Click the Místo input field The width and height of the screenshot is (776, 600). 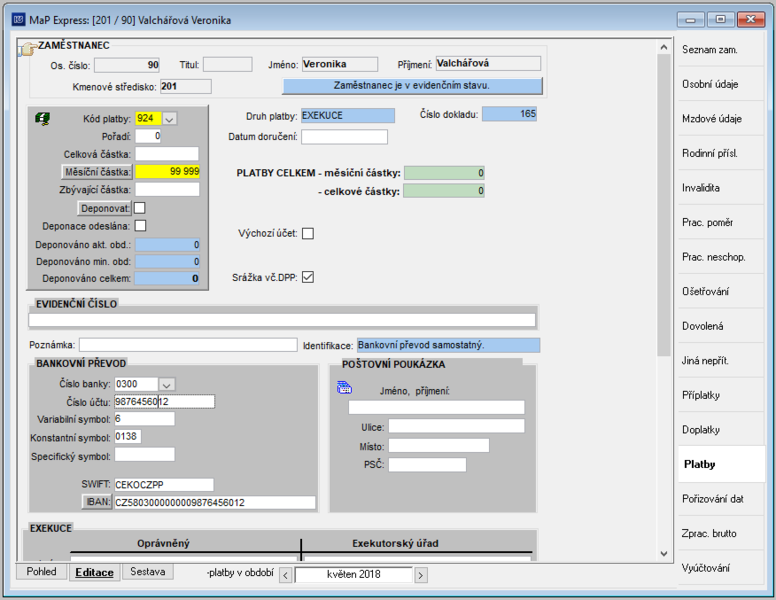click(438, 446)
